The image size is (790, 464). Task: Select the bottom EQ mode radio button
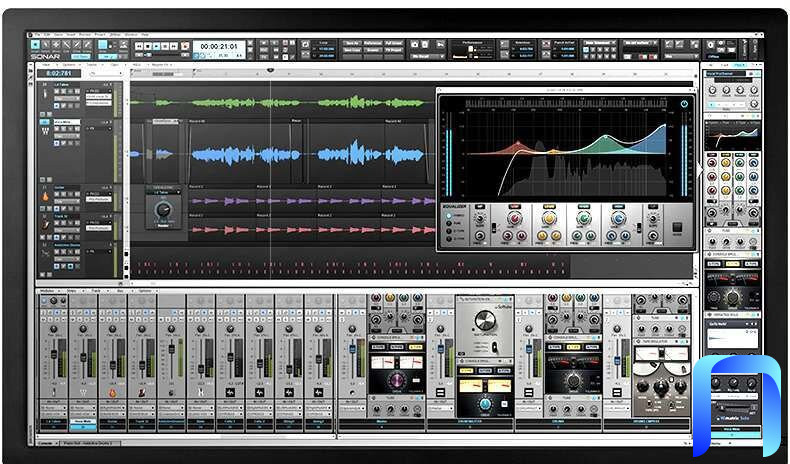click(449, 239)
